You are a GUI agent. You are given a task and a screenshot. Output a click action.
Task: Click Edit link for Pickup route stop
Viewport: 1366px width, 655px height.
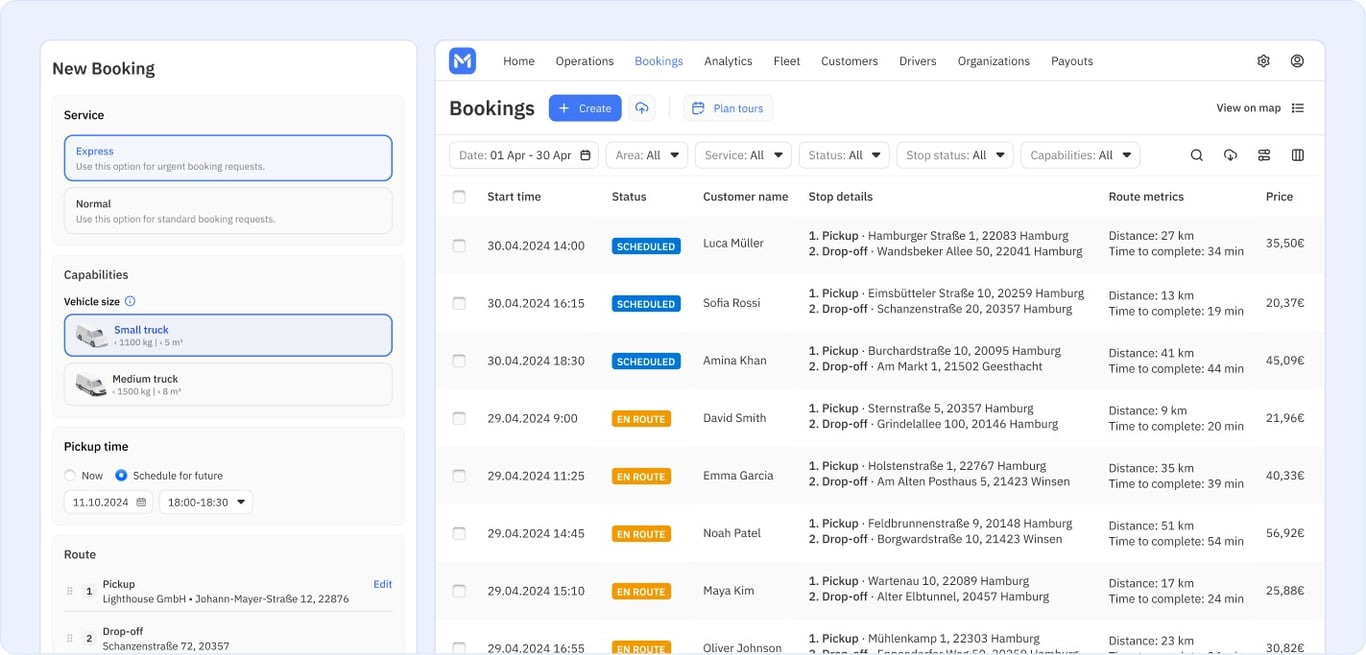click(382, 584)
